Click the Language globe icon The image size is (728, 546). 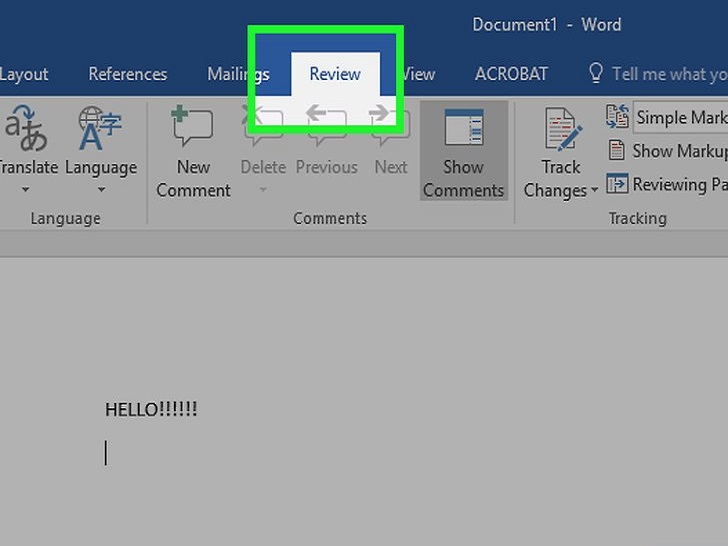(x=100, y=129)
